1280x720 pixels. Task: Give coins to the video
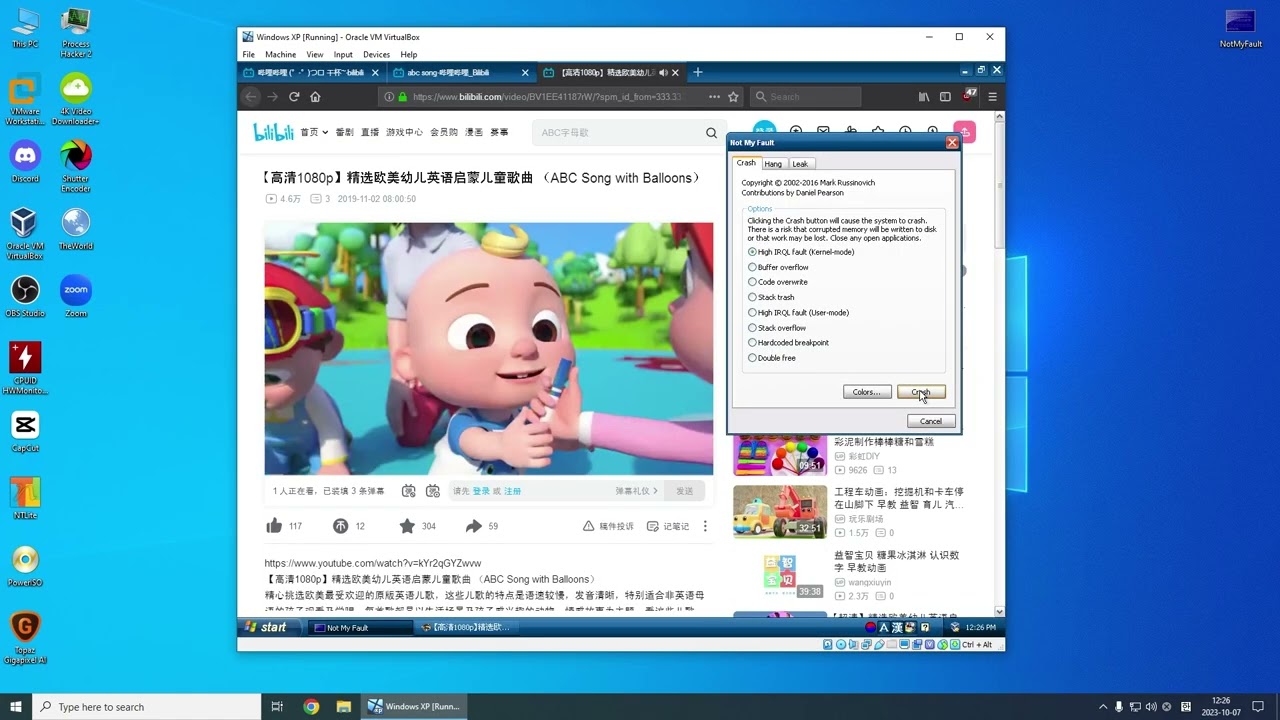(x=340, y=526)
